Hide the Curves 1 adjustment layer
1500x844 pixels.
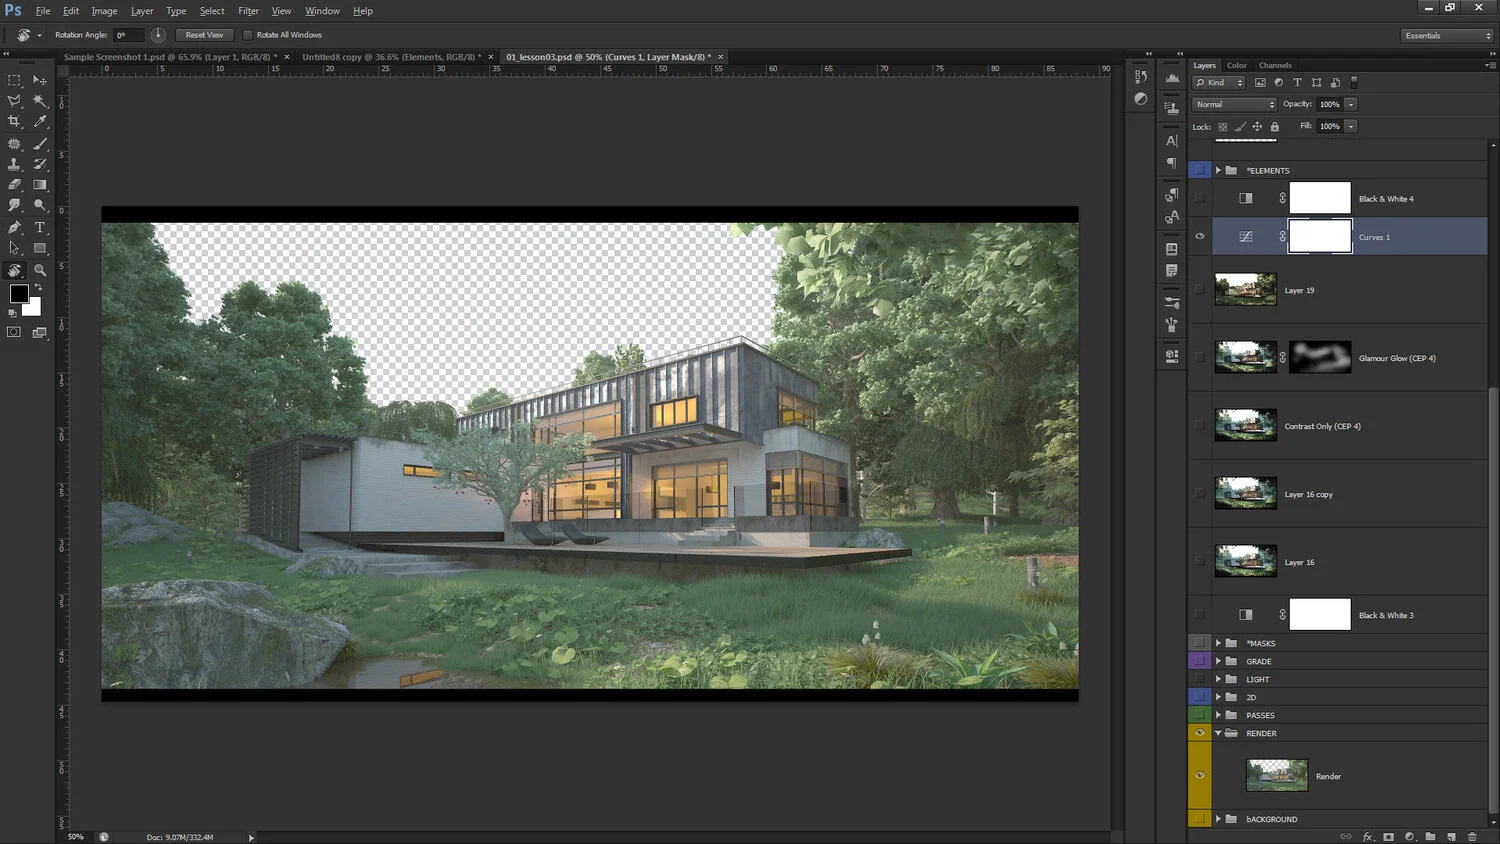[x=1199, y=236]
